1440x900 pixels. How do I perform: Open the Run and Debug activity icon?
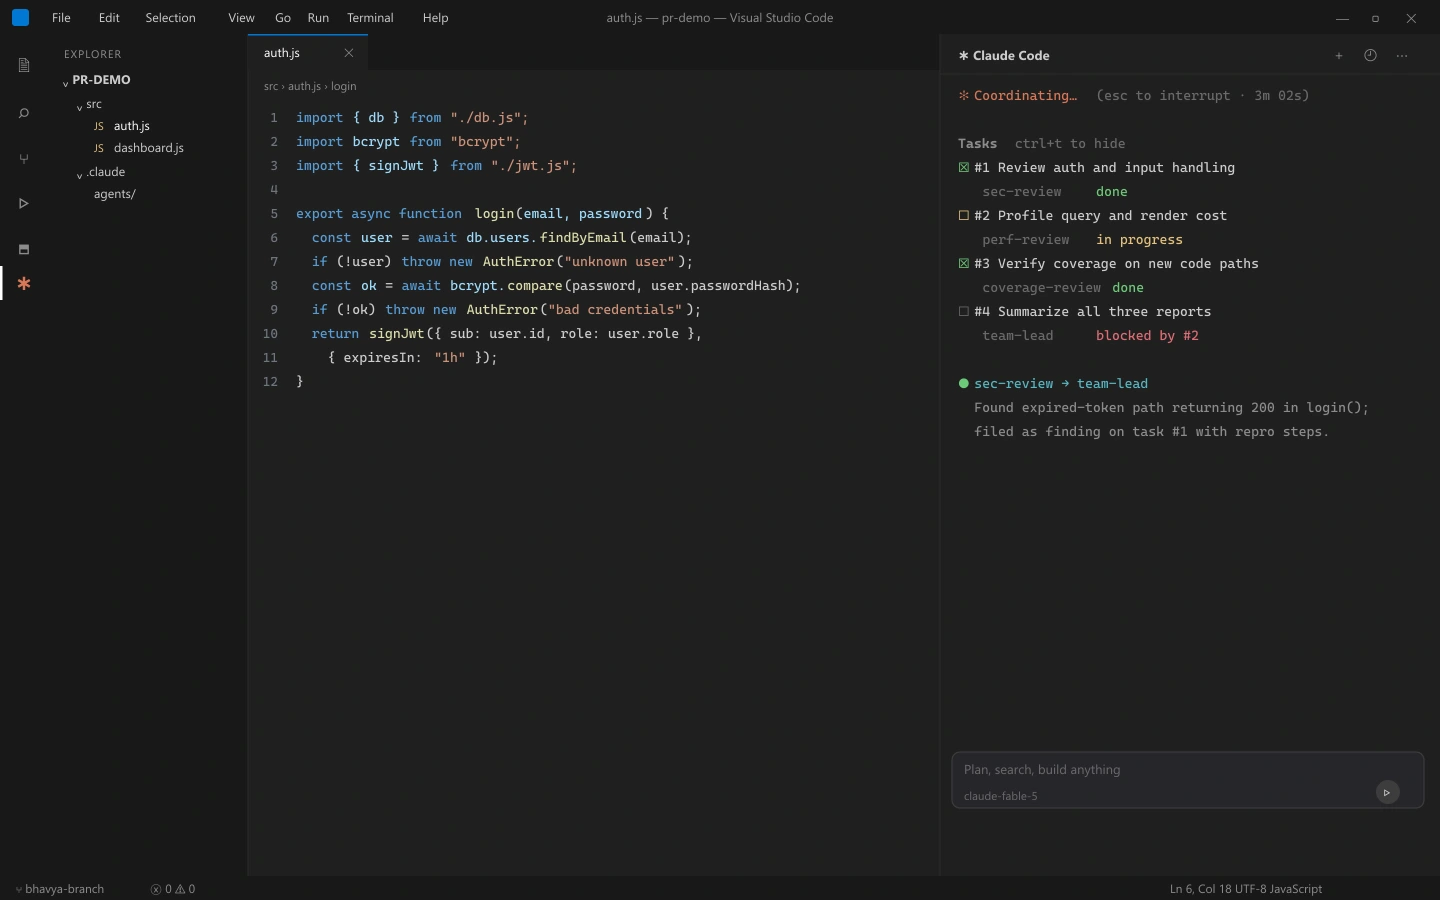(24, 204)
